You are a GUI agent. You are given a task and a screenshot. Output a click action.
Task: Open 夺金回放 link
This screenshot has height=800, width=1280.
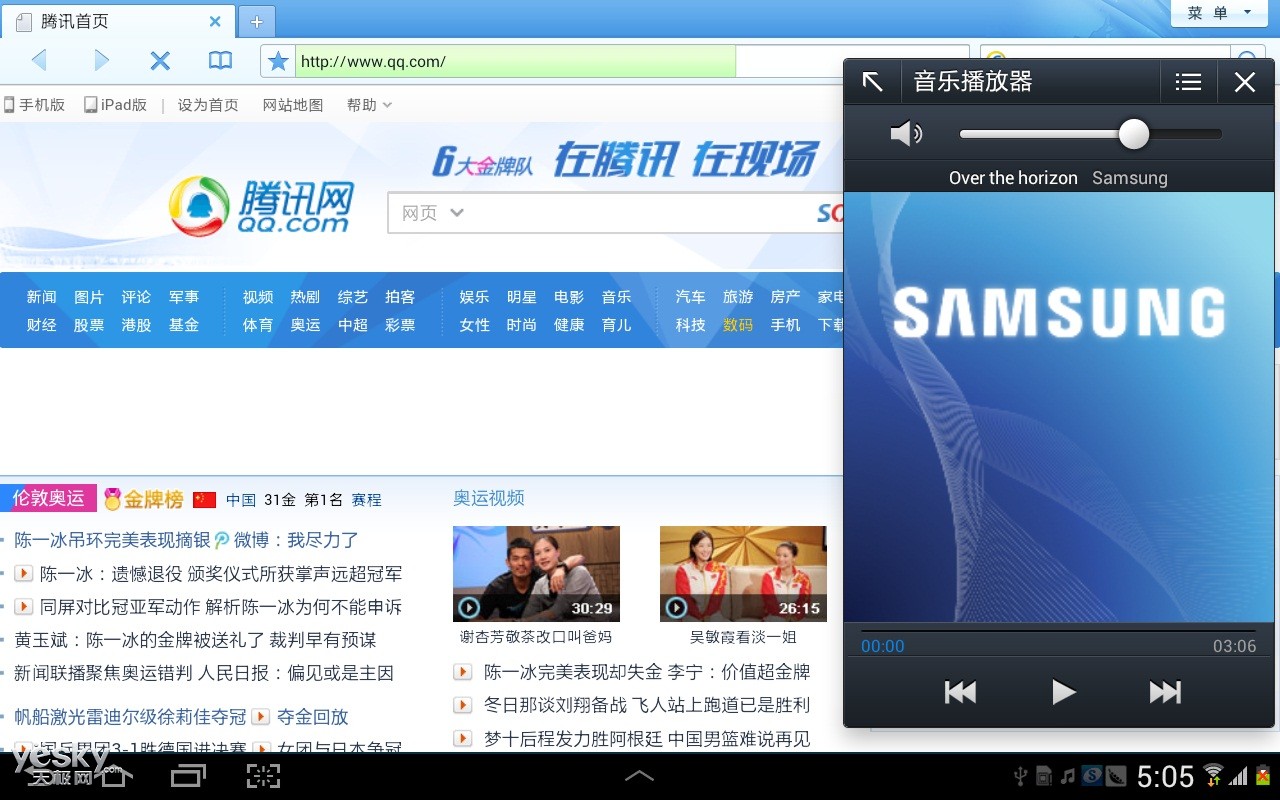(312, 717)
